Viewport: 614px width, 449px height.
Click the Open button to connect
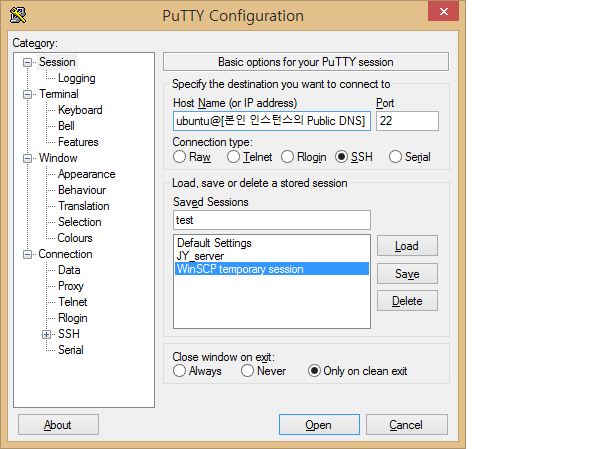[319, 425]
